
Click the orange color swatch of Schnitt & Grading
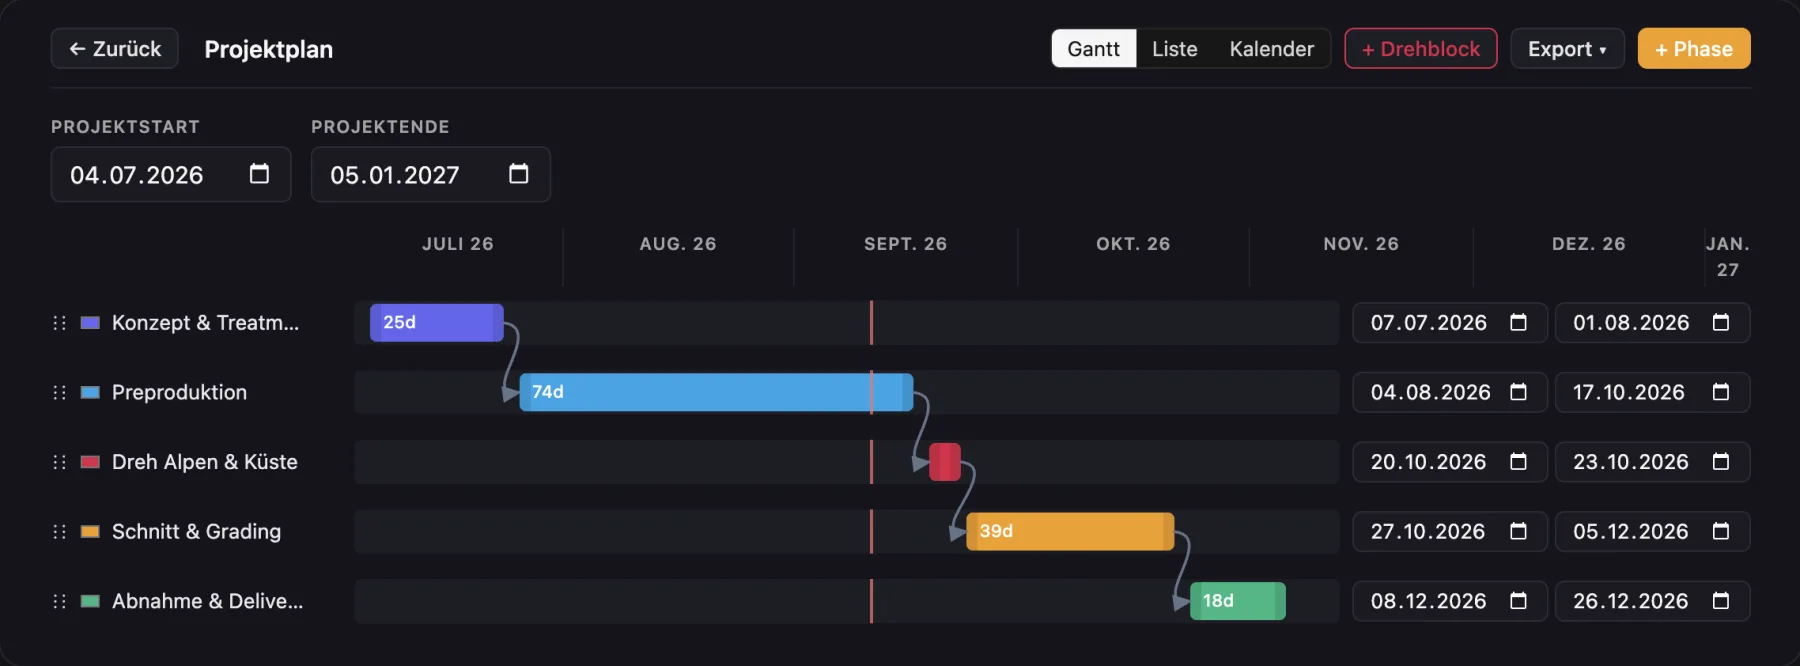(90, 531)
